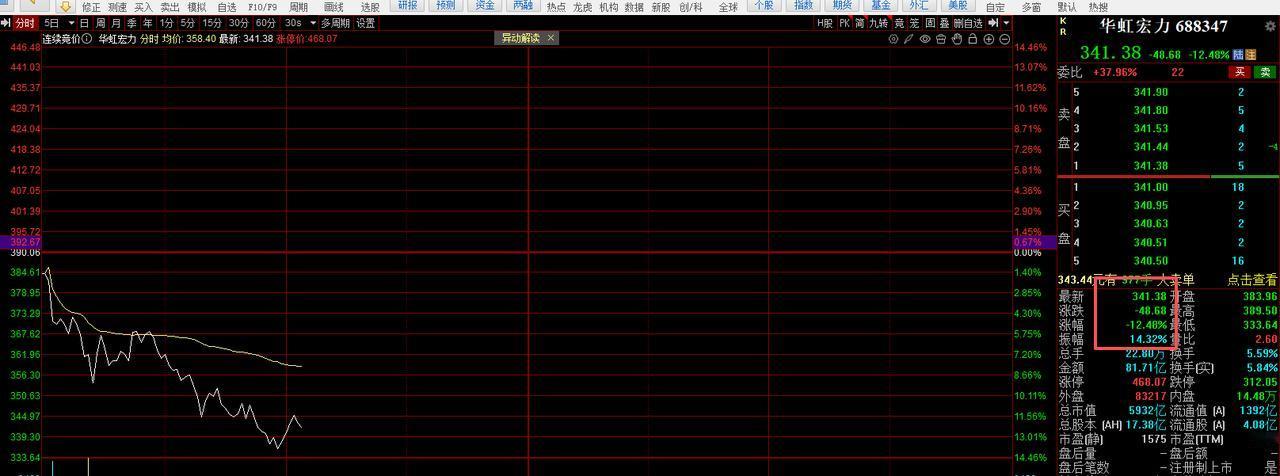Select the 15分 period
Viewport: 1280px width, 476px height.
click(212, 23)
